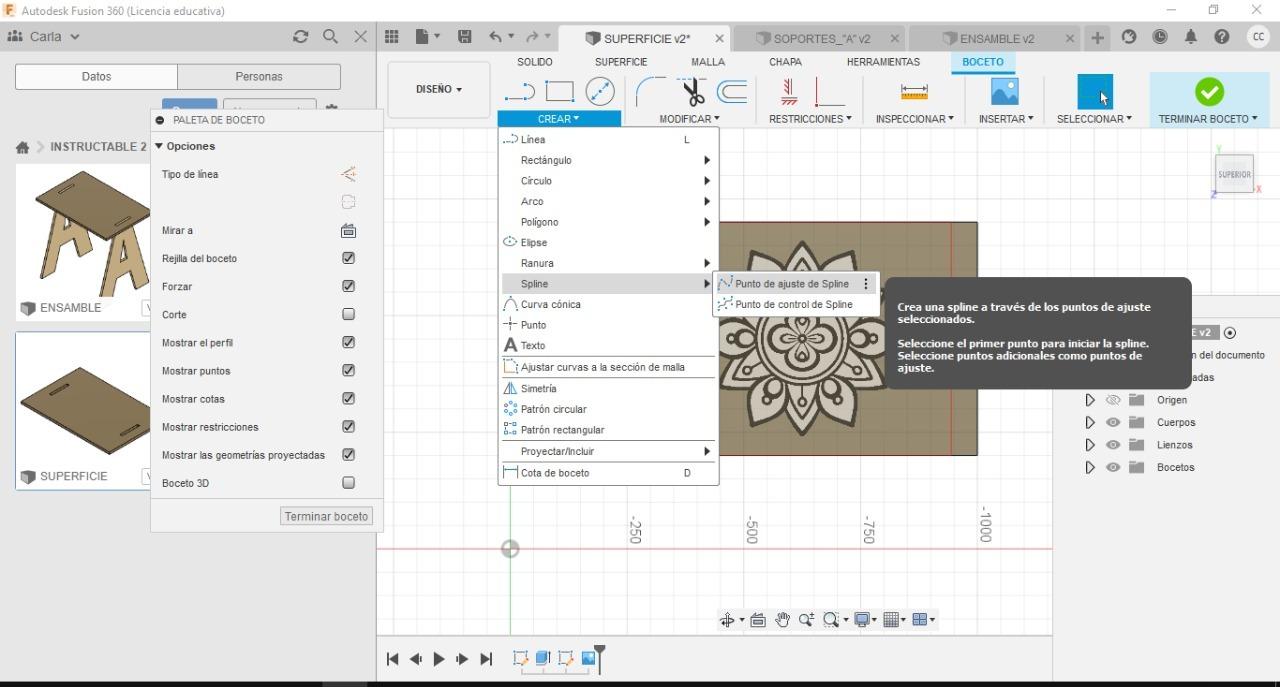1280x687 pixels.
Task: Choose Punto de control de Spline
Action: (796, 304)
